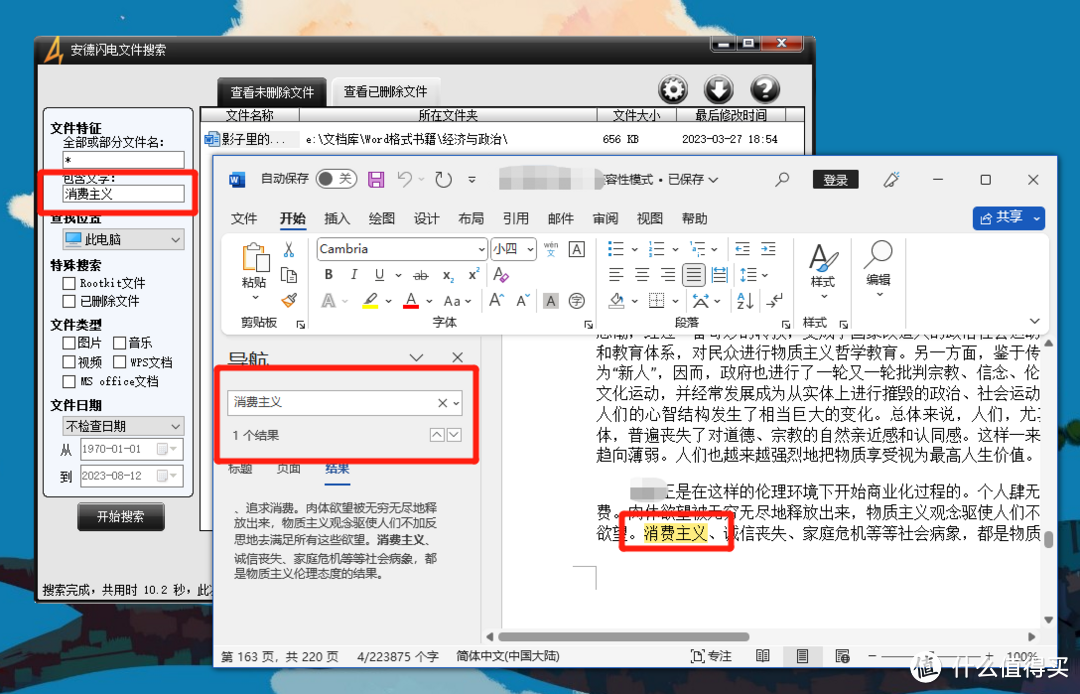Image resolution: width=1080 pixels, height=694 pixels.
Task: Toggle Show paragraph marks icon
Action: click(775, 301)
